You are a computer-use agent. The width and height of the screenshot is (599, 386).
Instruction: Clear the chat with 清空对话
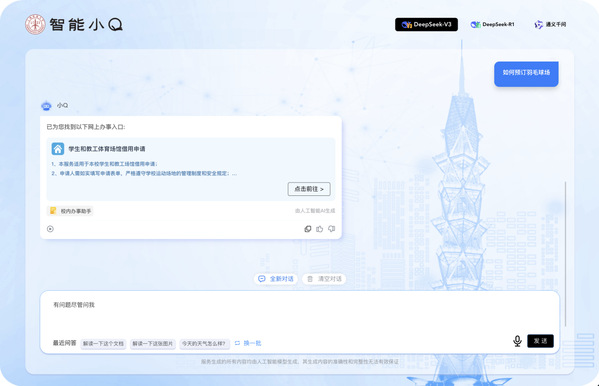click(324, 279)
